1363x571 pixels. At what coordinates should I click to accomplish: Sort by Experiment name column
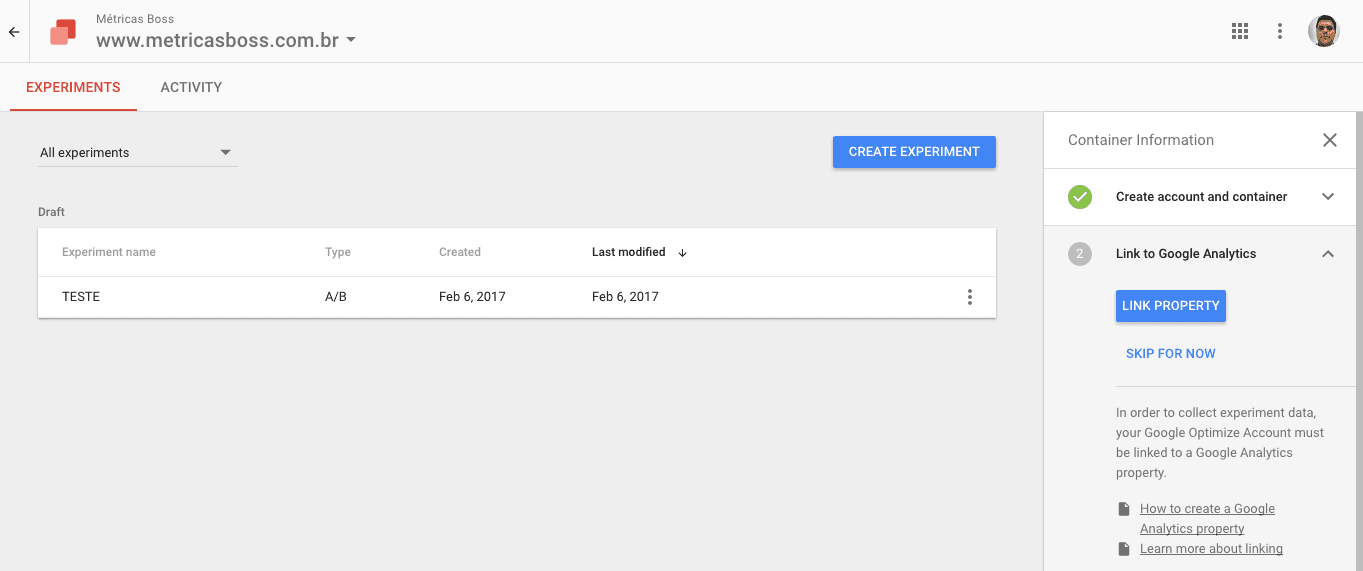click(x=109, y=252)
